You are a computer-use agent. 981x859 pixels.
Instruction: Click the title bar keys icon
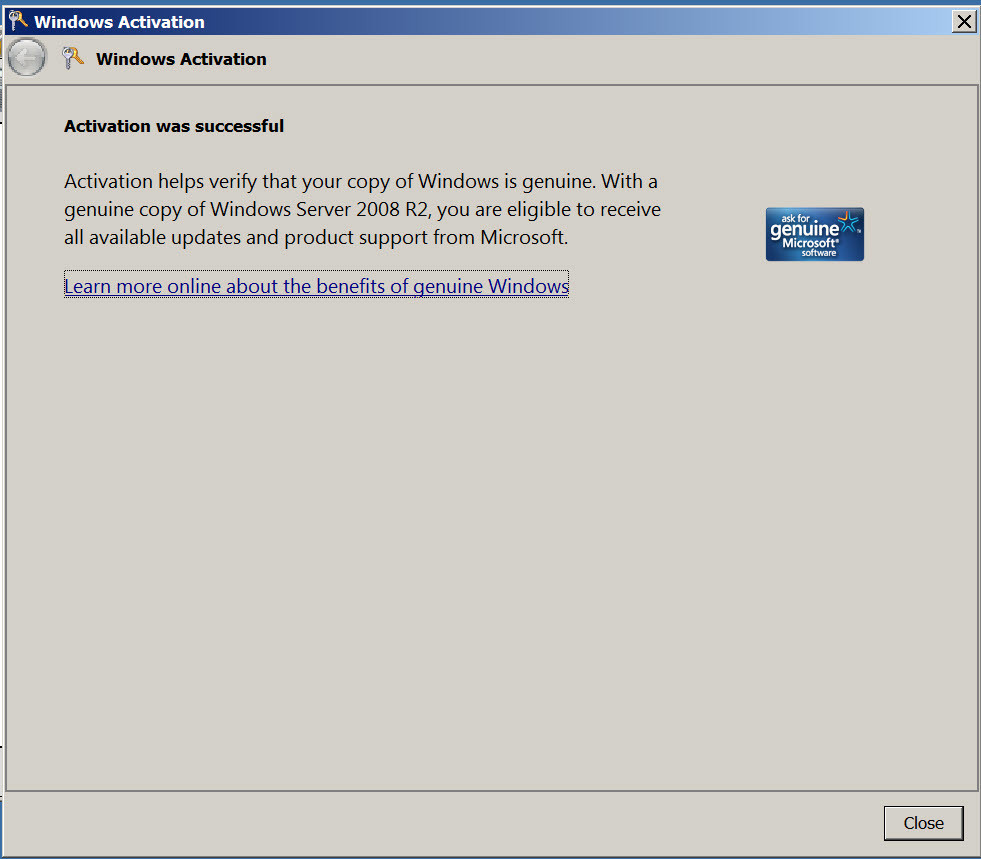click(18, 21)
